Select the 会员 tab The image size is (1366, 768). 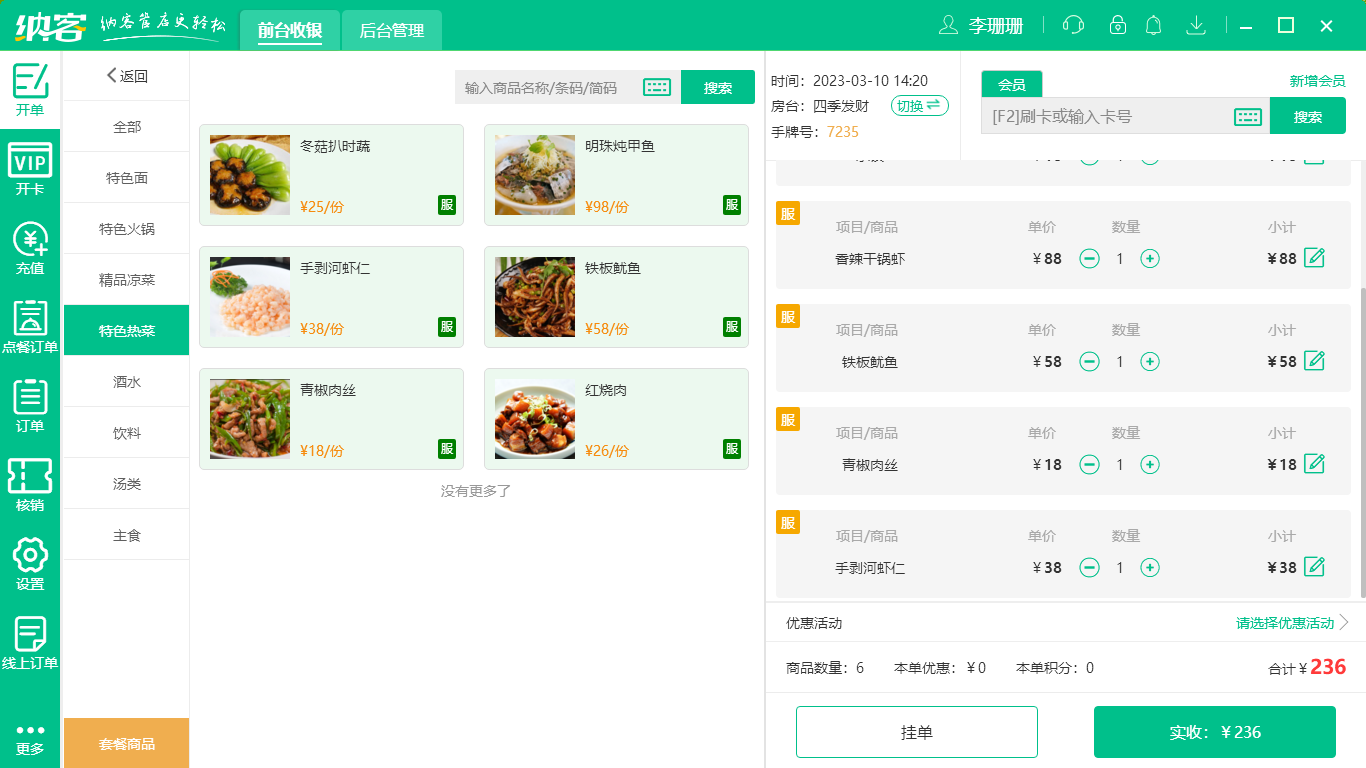point(1012,84)
